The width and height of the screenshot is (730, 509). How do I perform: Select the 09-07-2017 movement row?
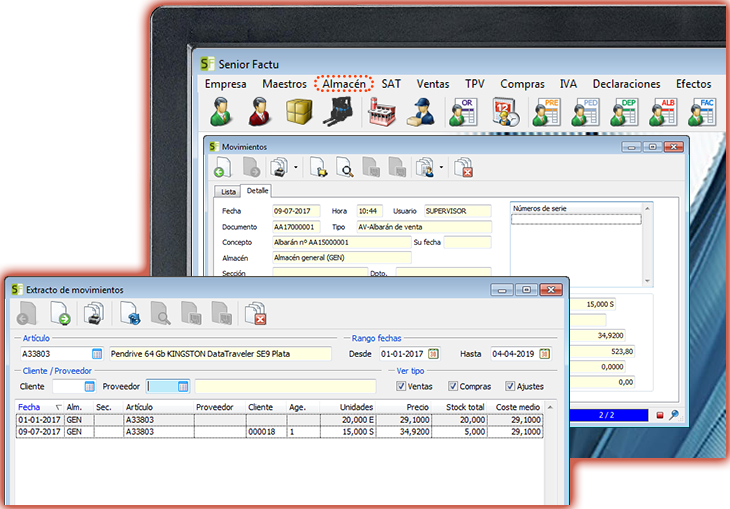point(279,432)
